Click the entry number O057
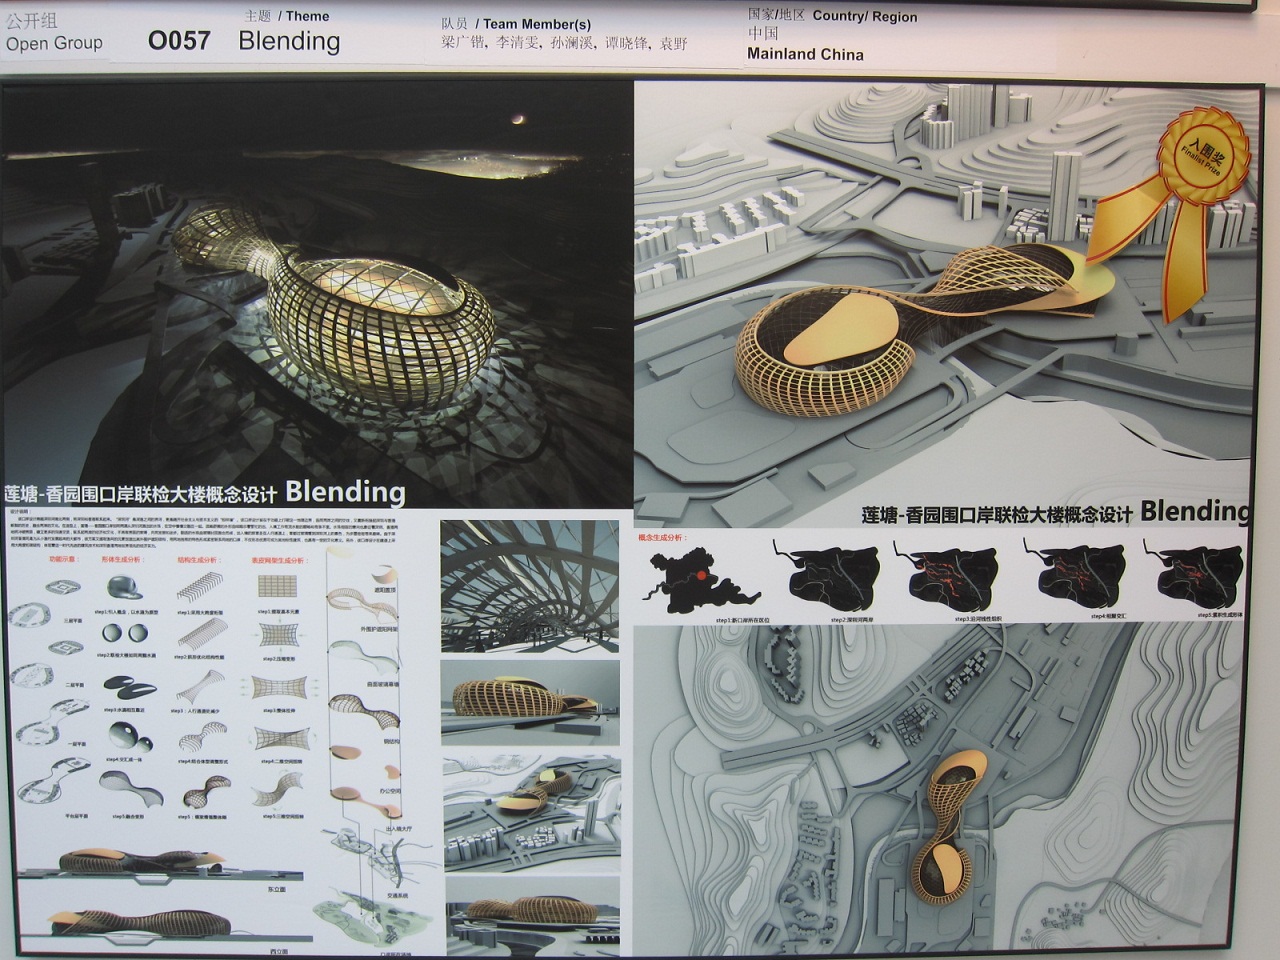1280x960 pixels. [179, 40]
